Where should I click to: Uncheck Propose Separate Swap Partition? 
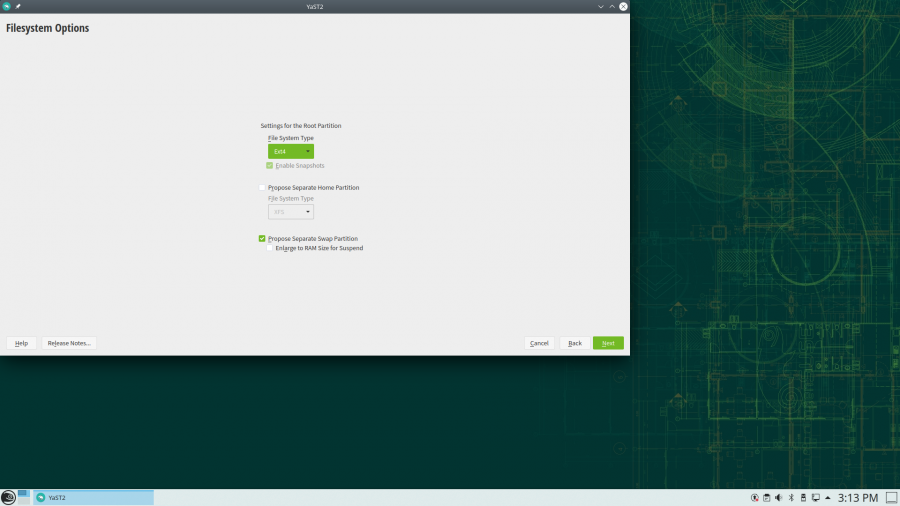pyautogui.click(x=263, y=238)
